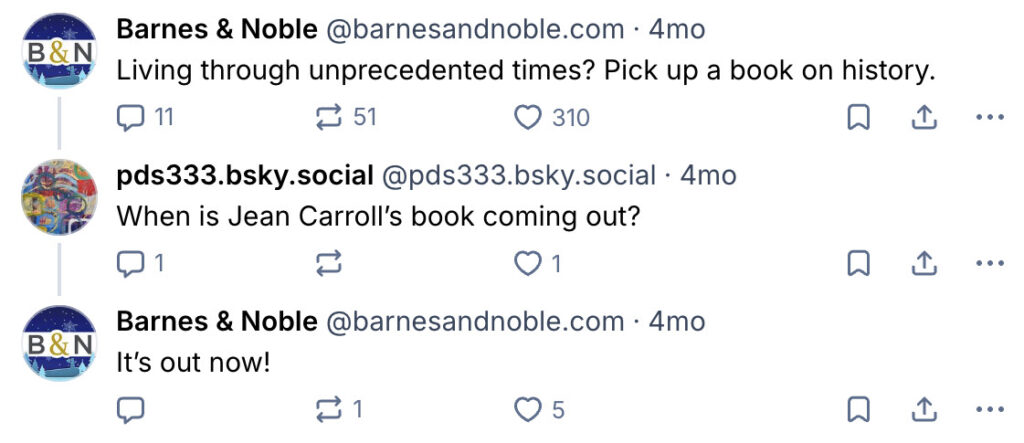Open more options on history book post
This screenshot has height=443, width=1024.
[x=988, y=118]
